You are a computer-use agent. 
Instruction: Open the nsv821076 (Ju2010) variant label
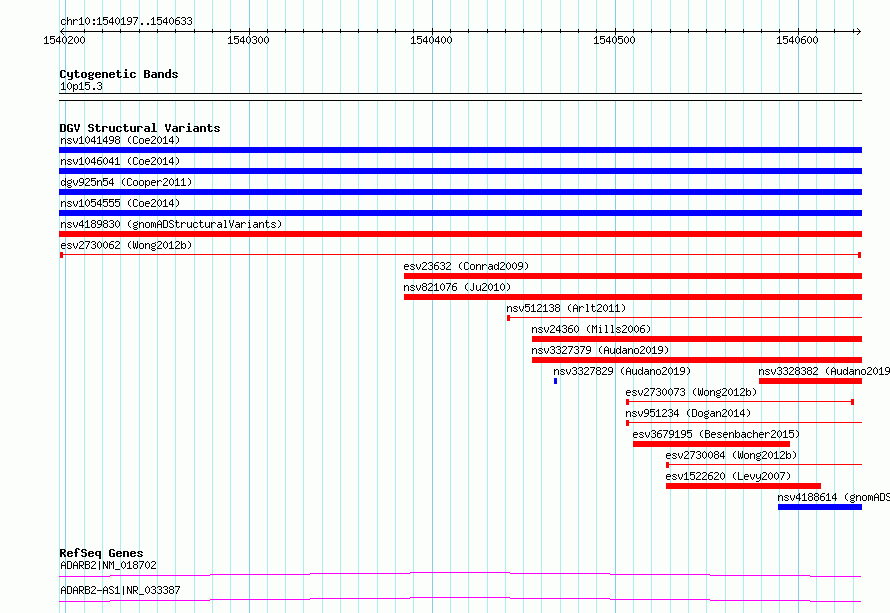pos(457,287)
